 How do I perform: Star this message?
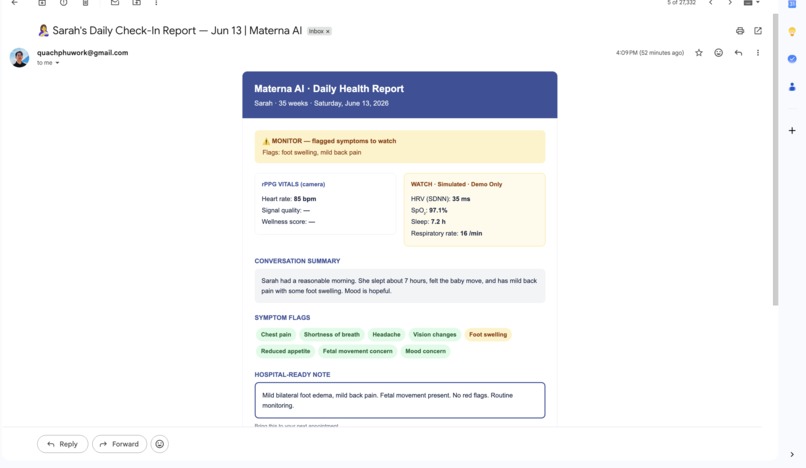tap(699, 52)
